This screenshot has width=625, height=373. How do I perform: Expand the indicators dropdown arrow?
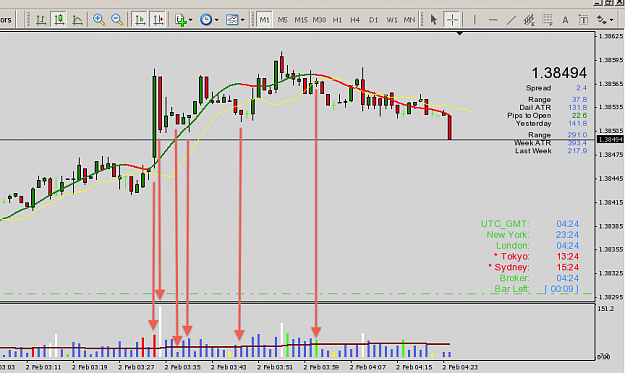191,20
